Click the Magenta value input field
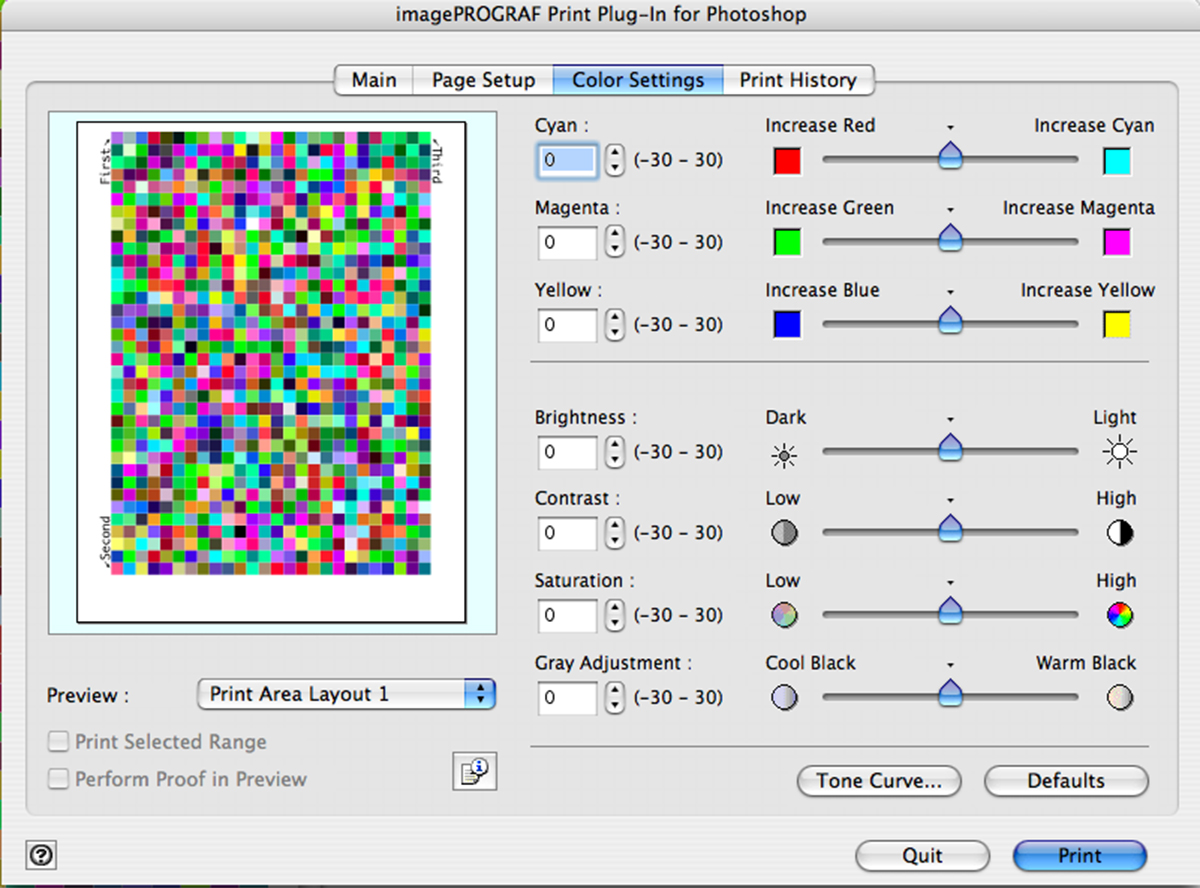This screenshot has height=888, width=1200. tap(567, 242)
